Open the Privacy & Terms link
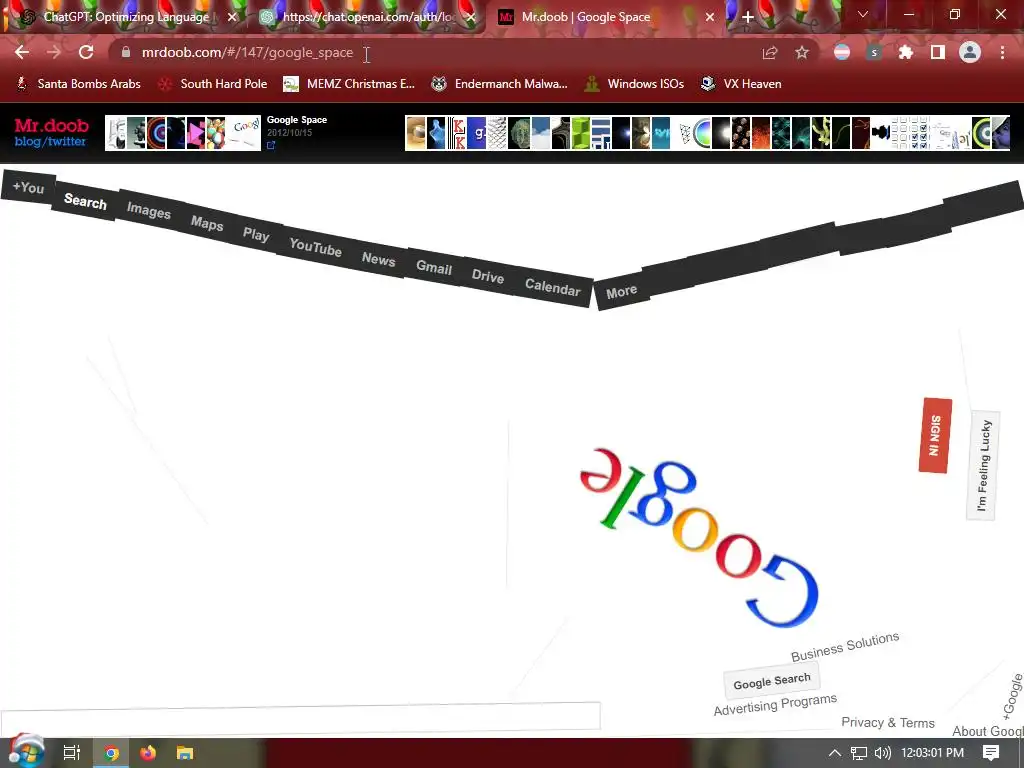 click(x=888, y=722)
